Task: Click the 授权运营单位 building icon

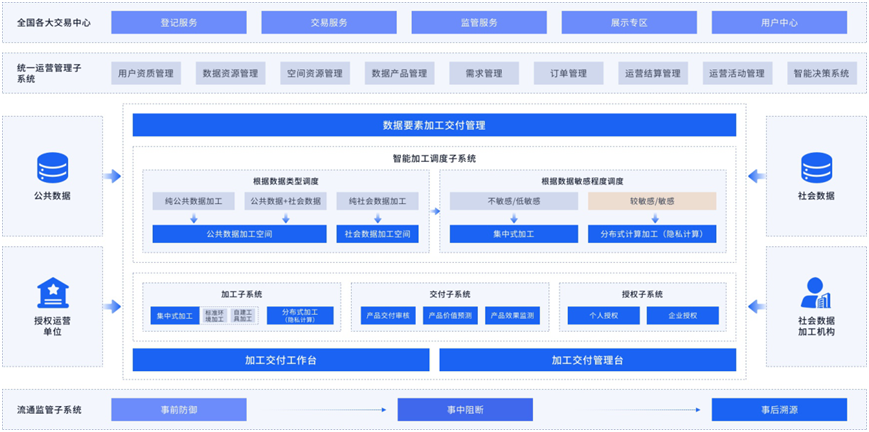Action: coord(53,292)
